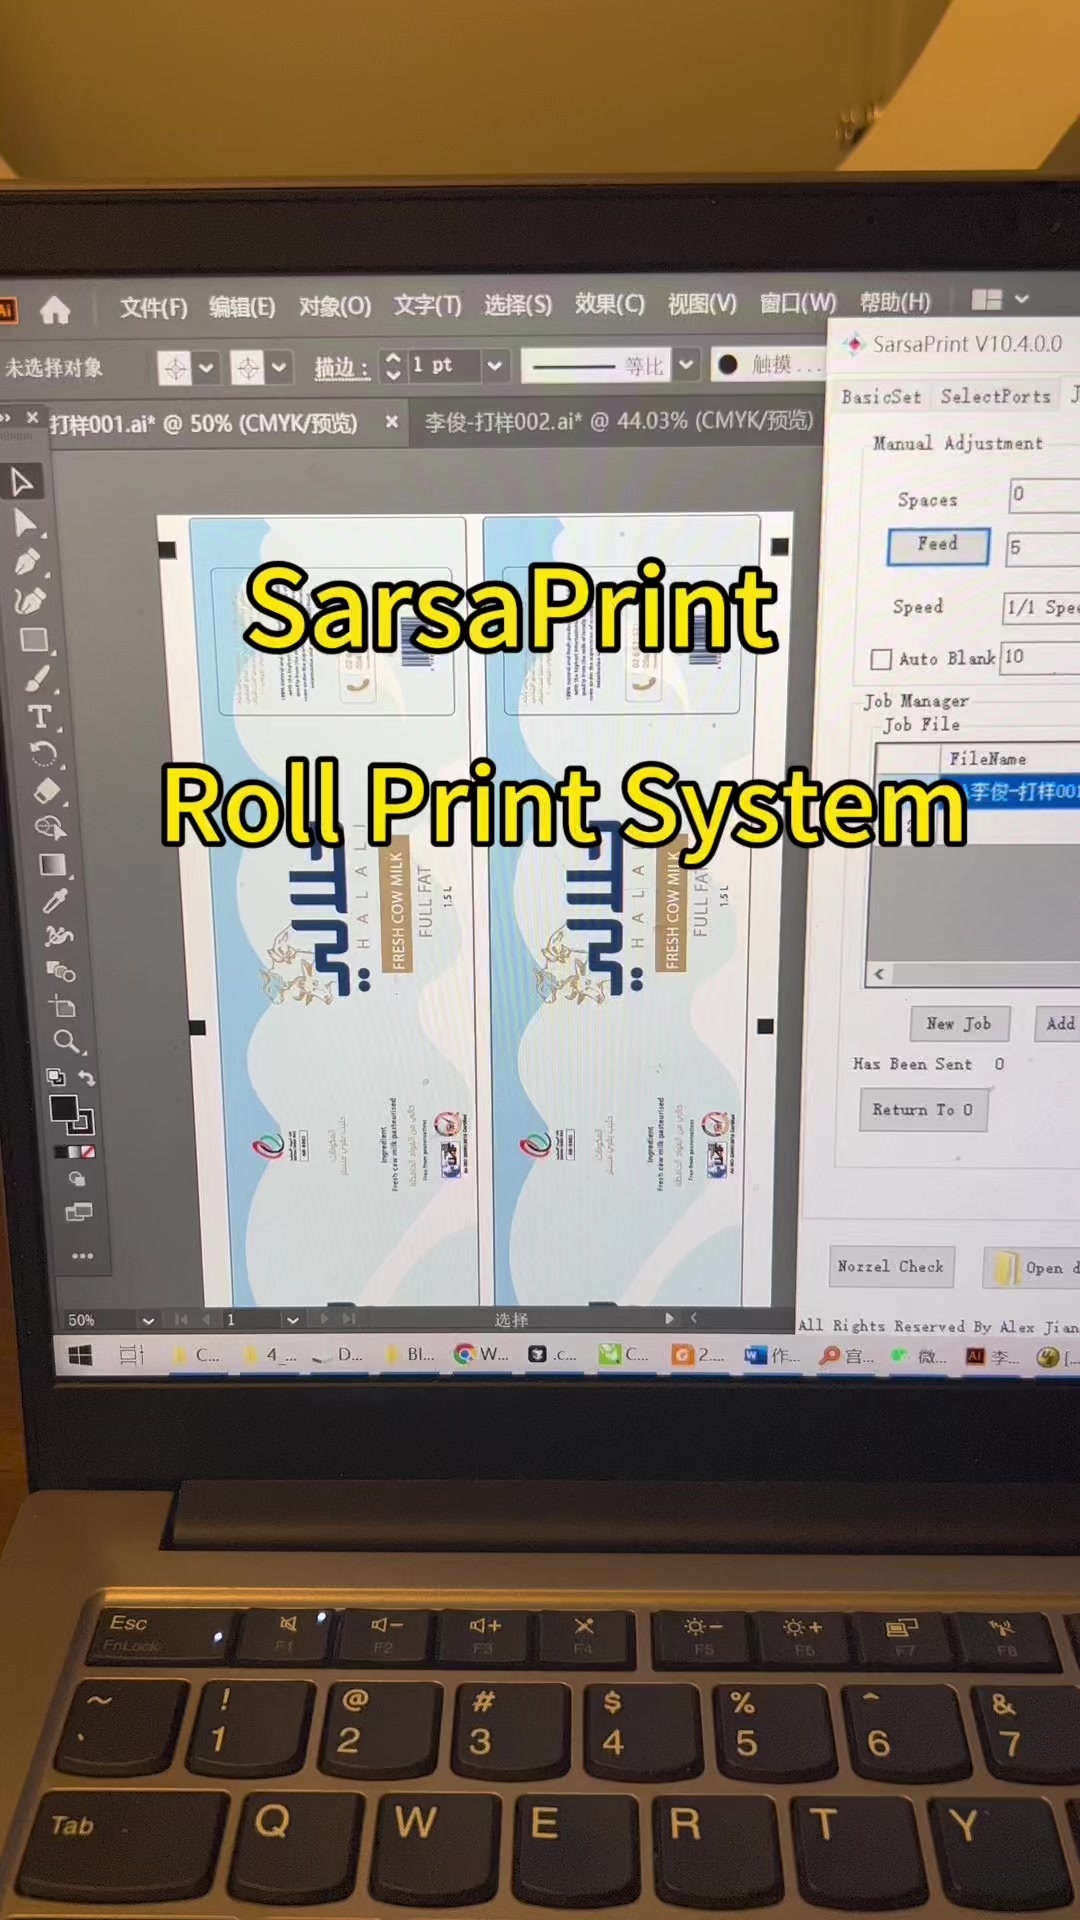Open SelectPorts tab in SarsaPrint
Viewport: 1080px width, 1920px height.
(x=996, y=396)
